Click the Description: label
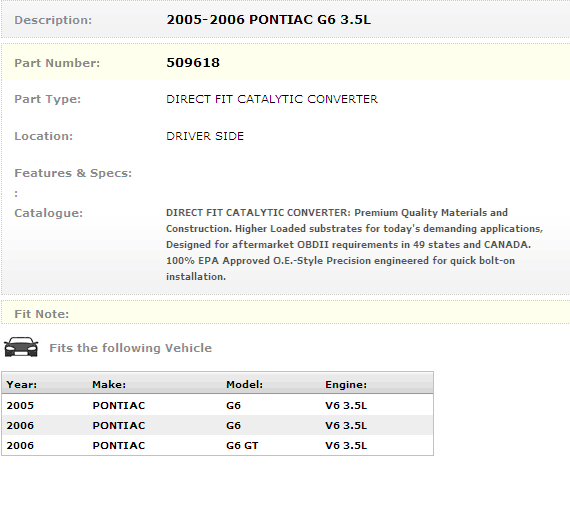Screen dimensions: 570x531 [53, 20]
